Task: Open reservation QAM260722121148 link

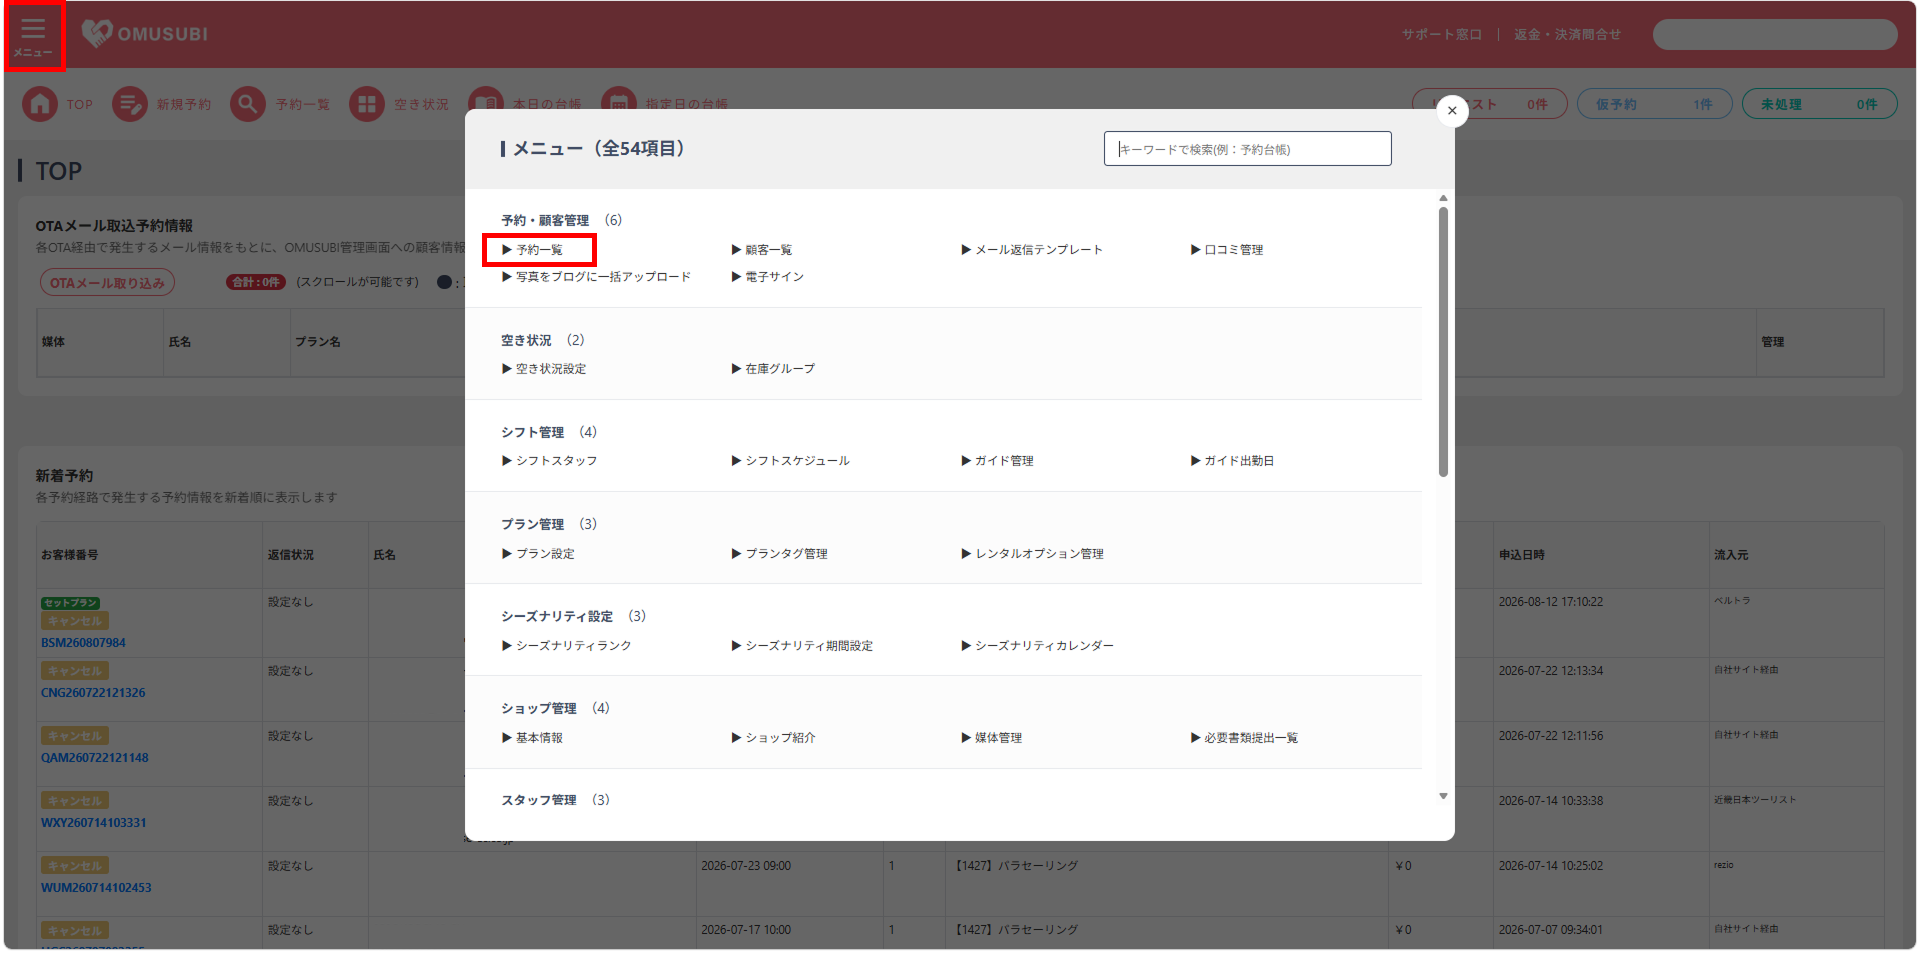Action: point(94,758)
